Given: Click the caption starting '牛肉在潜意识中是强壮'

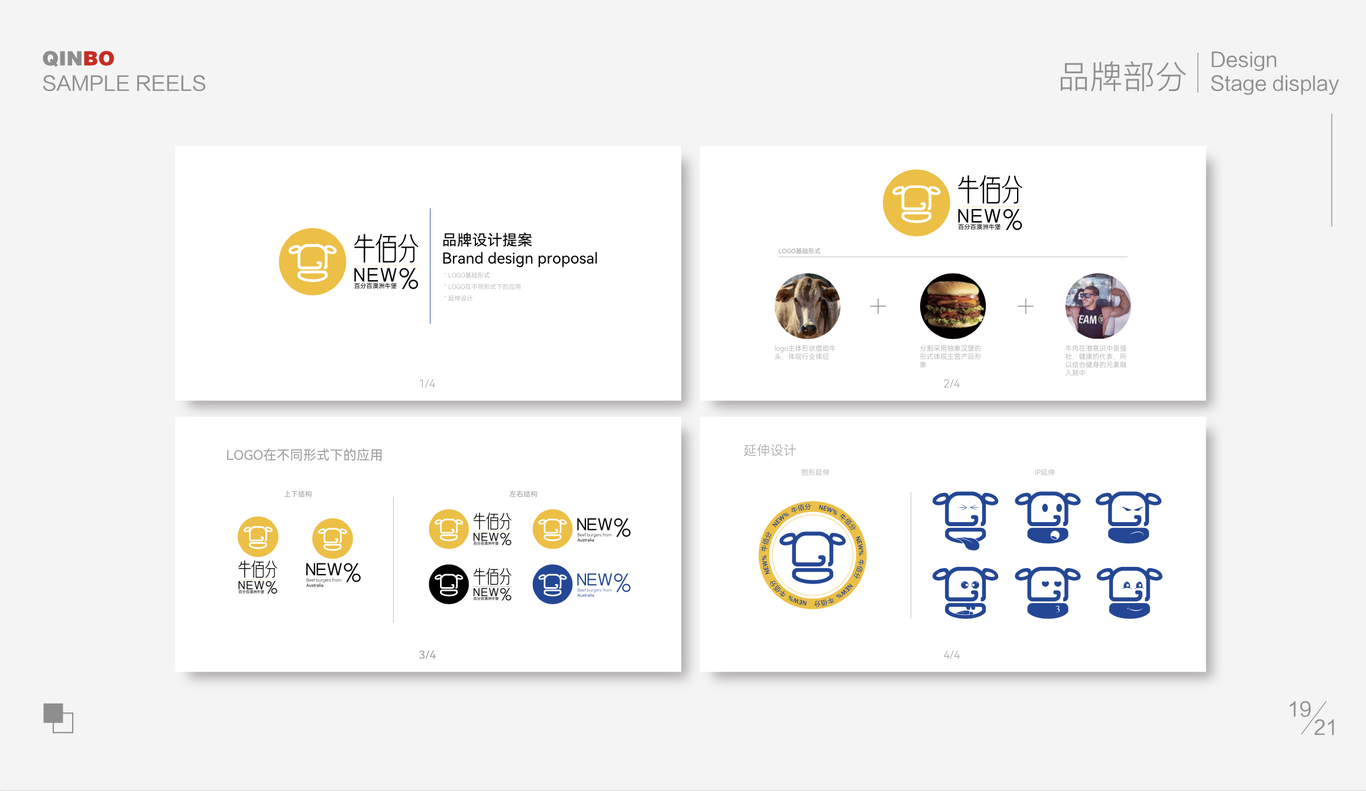Looking at the screenshot, I should [1096, 360].
